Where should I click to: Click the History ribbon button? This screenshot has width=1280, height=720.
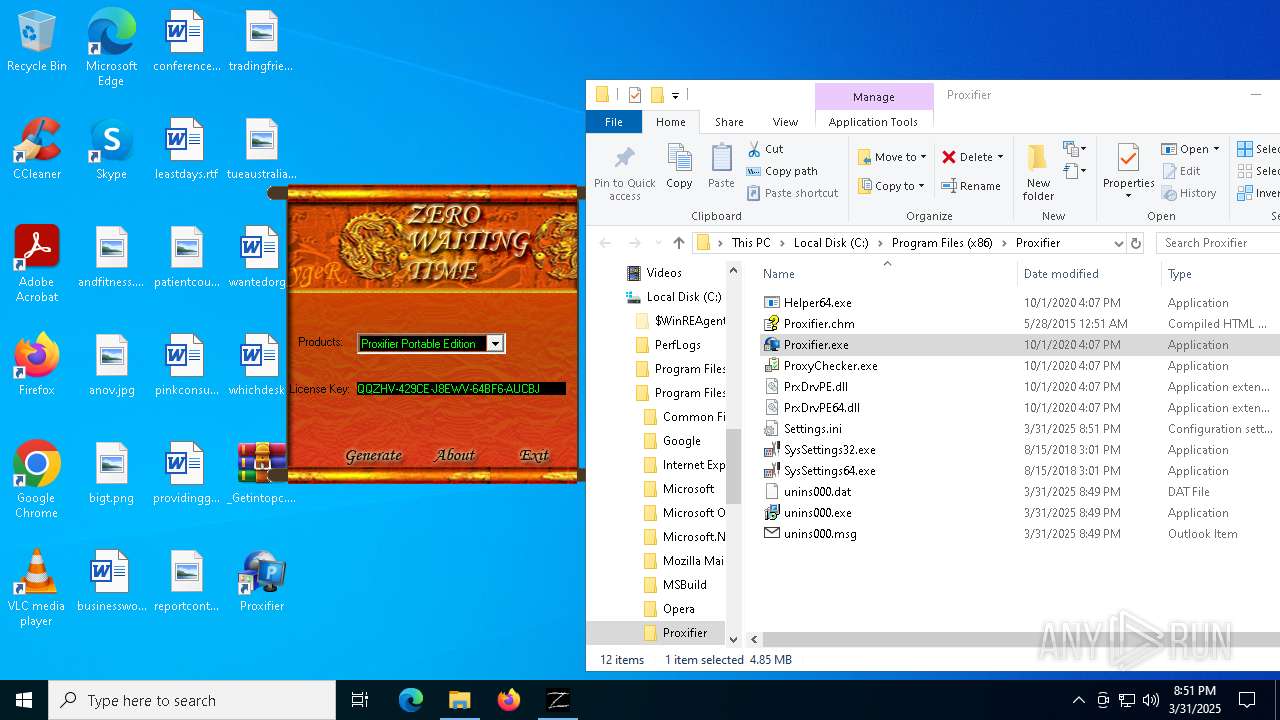coord(1189,193)
